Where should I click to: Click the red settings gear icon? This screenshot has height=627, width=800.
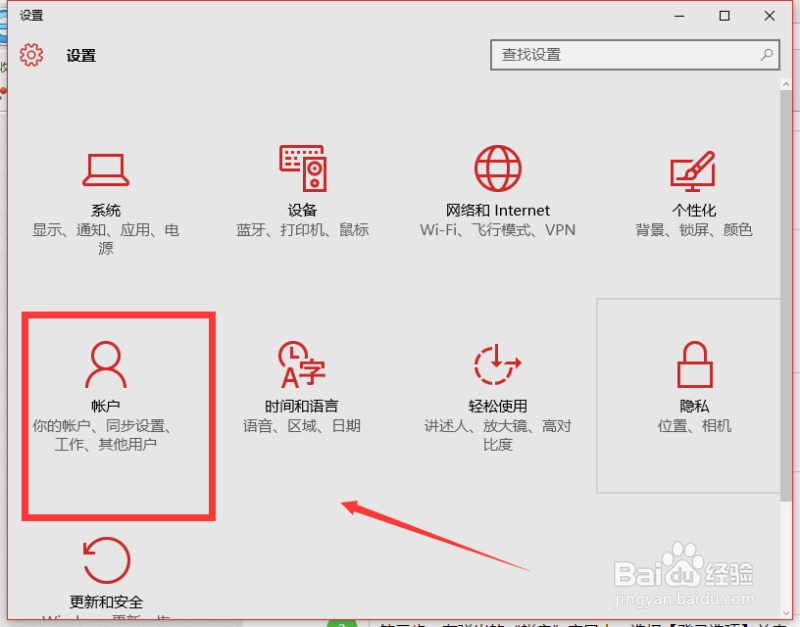pyautogui.click(x=32, y=55)
